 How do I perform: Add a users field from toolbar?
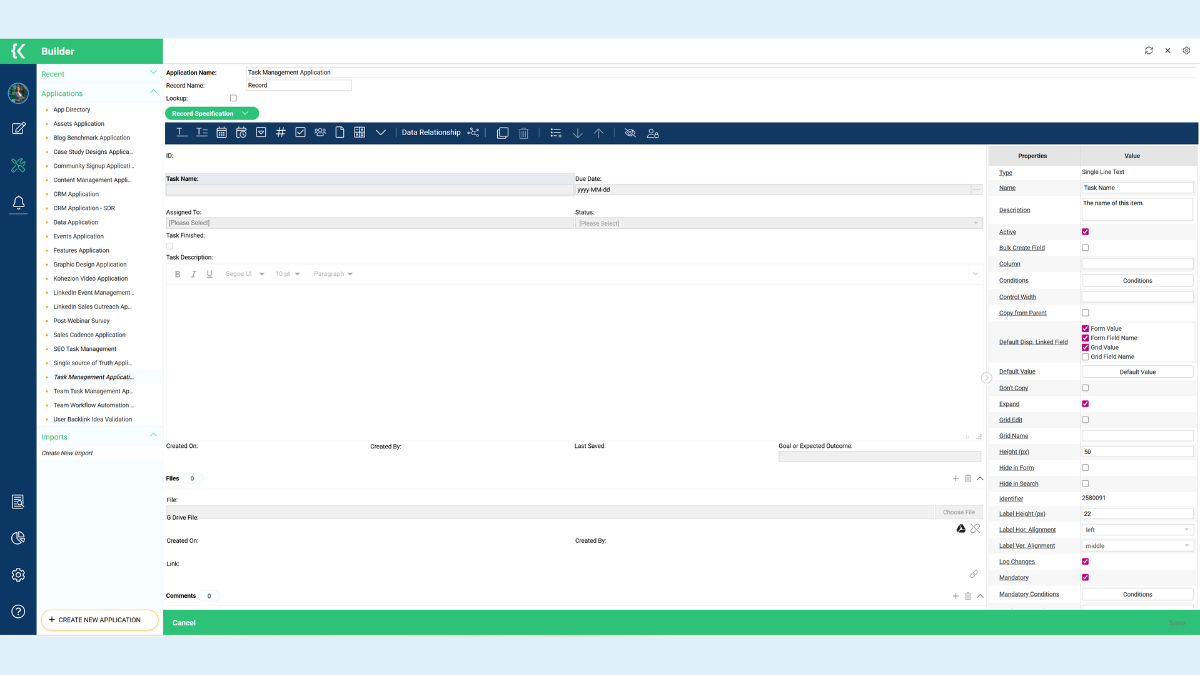[x=320, y=132]
